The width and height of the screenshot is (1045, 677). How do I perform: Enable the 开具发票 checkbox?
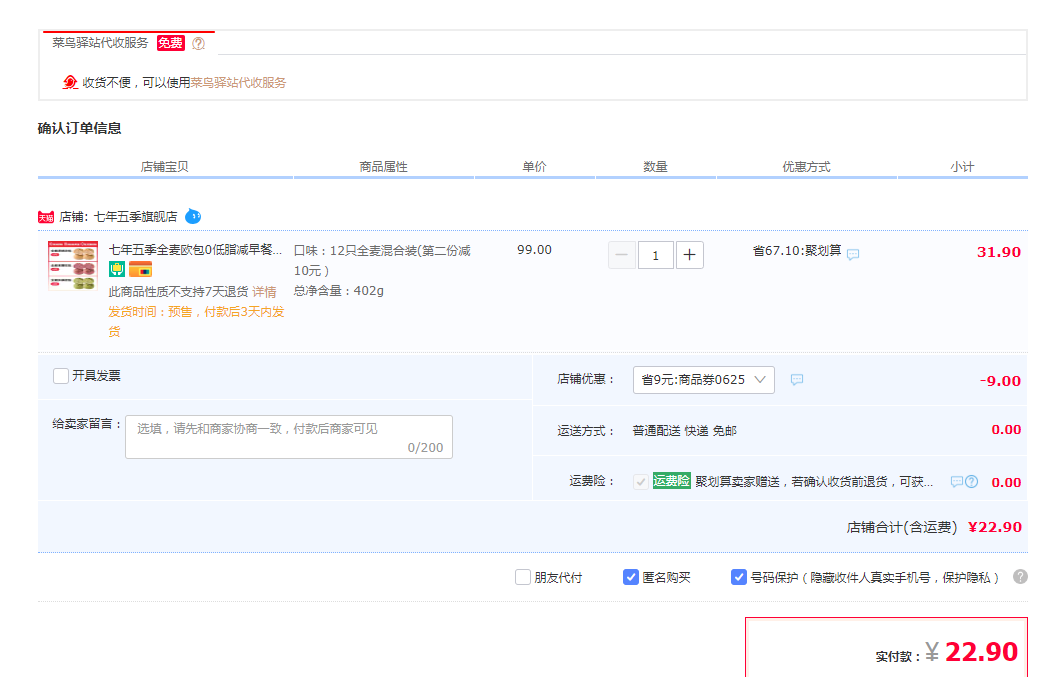coord(61,376)
